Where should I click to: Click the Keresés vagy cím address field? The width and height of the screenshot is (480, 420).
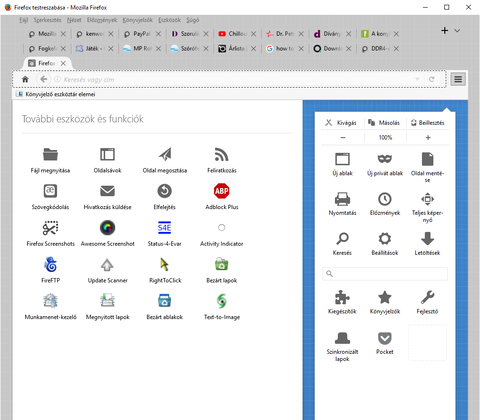[233, 79]
